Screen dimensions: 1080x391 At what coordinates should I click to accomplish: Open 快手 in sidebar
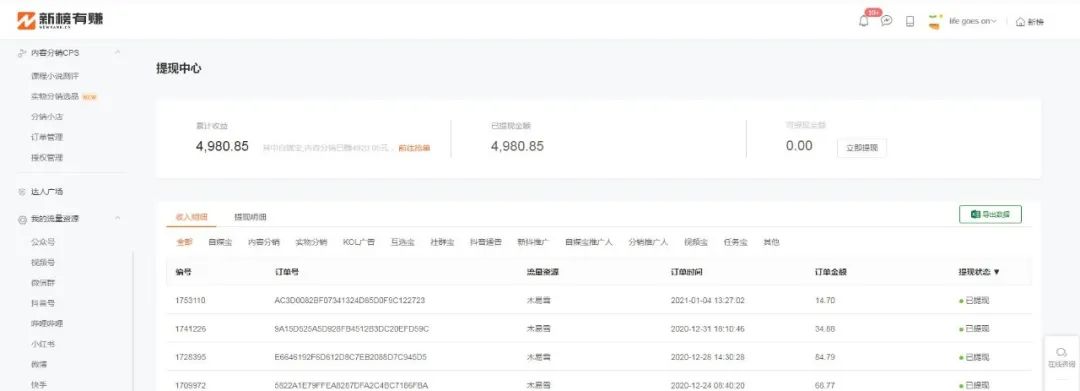click(x=39, y=385)
